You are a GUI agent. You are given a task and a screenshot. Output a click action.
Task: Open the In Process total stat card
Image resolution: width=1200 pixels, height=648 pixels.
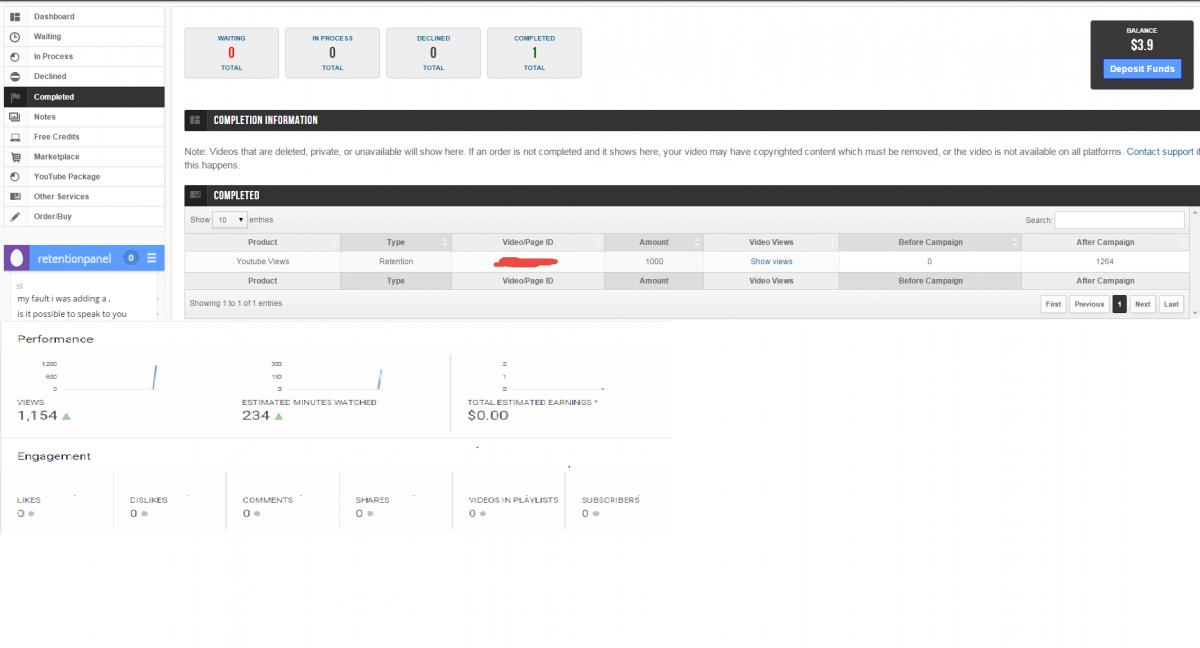[332, 53]
